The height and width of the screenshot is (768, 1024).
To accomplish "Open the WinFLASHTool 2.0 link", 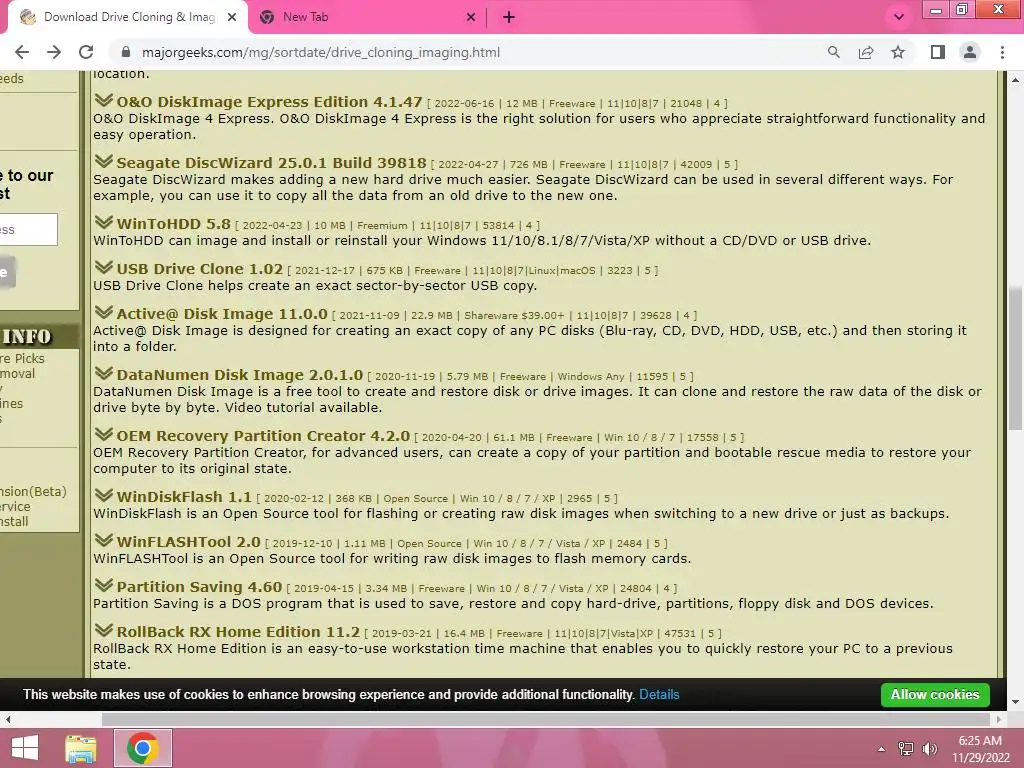I will tap(188, 542).
